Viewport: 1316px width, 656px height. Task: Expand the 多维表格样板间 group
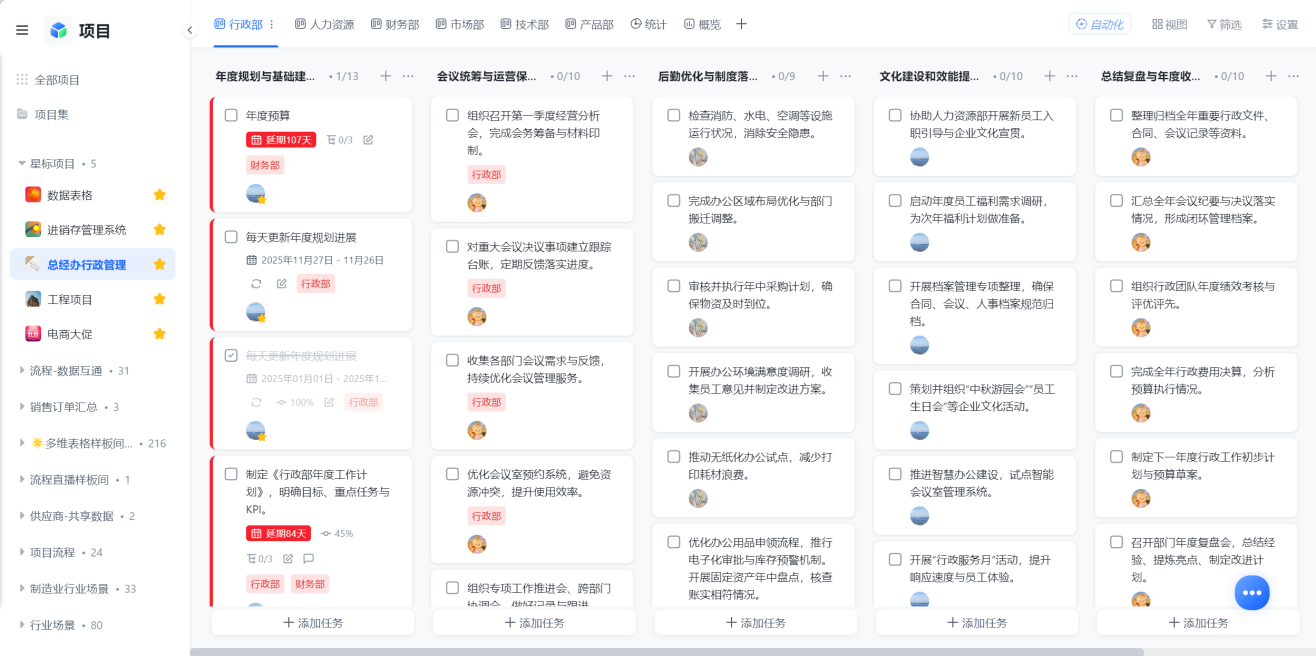pyautogui.click(x=22, y=443)
